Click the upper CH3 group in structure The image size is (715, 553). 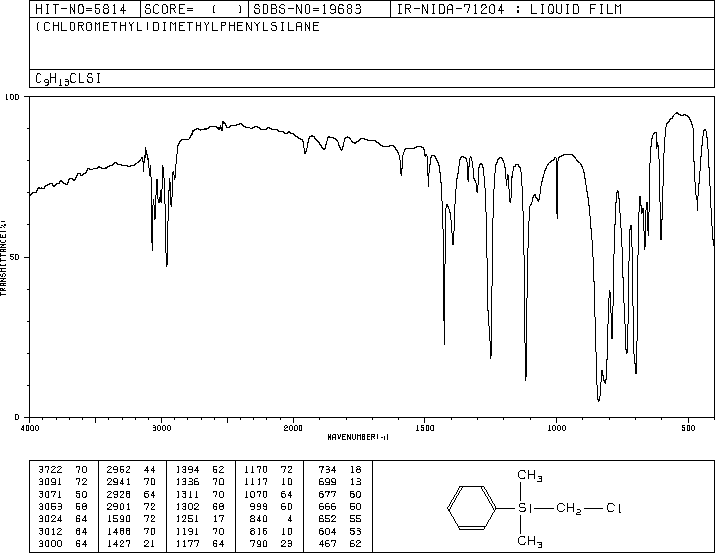(x=530, y=476)
